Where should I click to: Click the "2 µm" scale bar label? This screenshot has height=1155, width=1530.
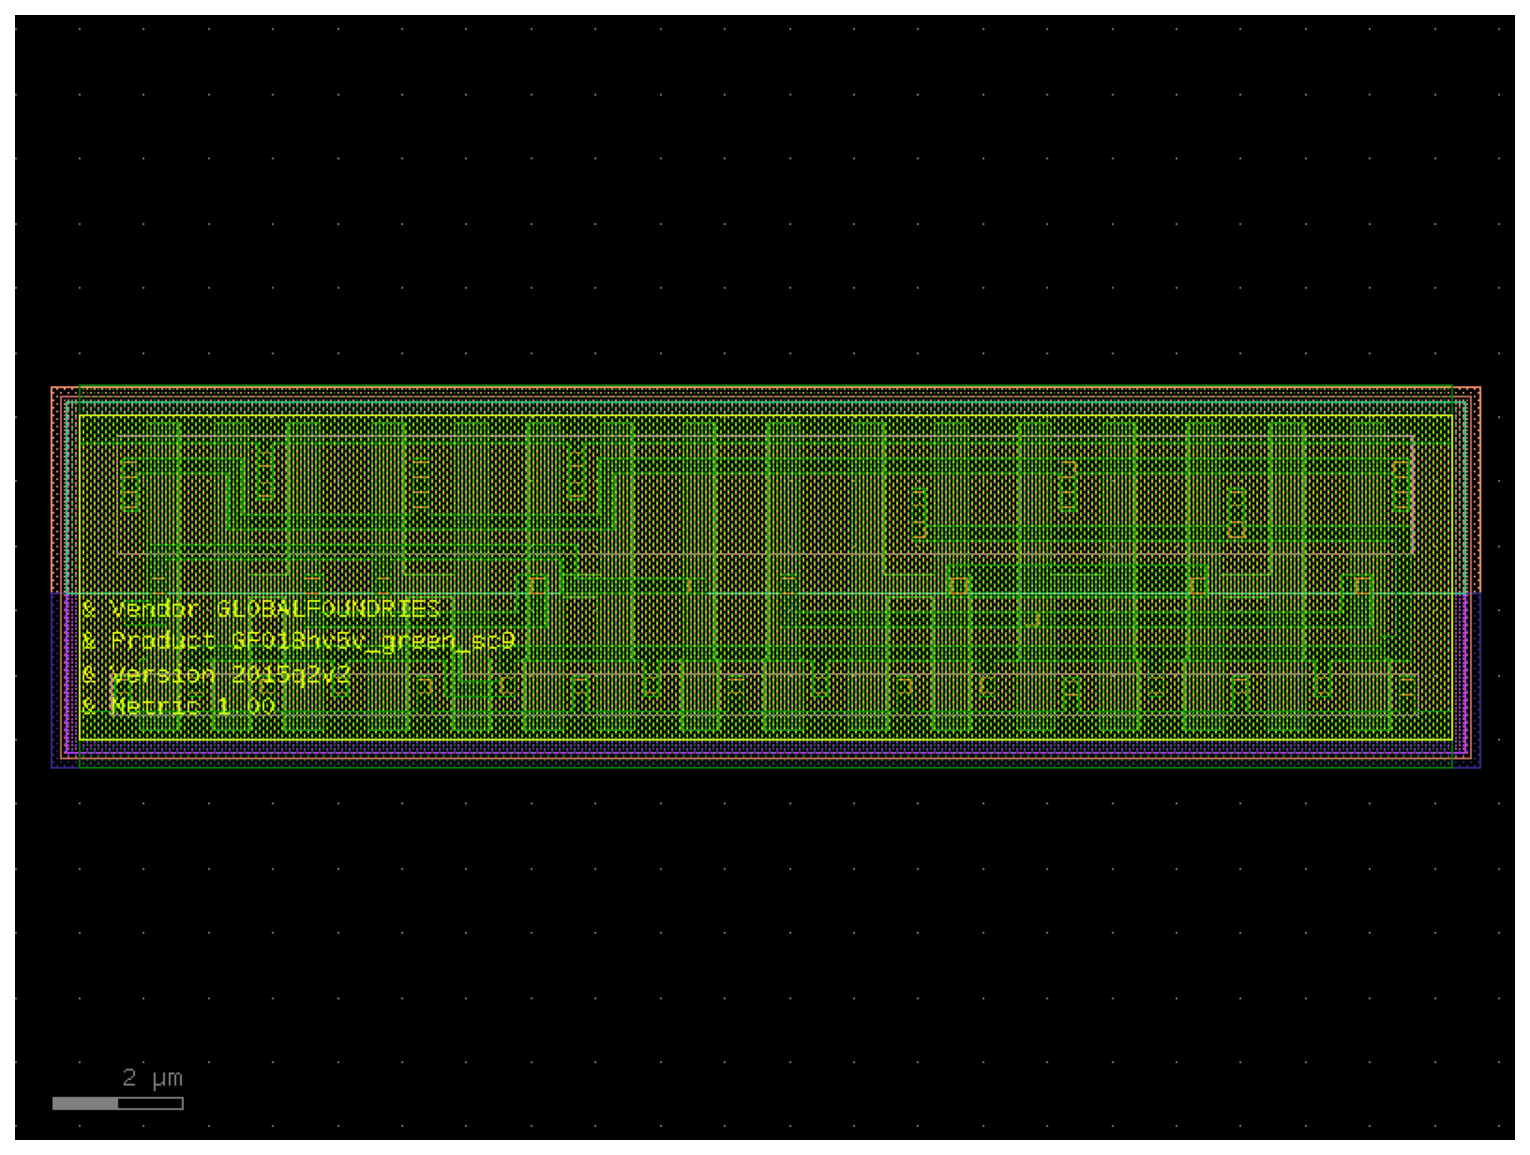click(x=153, y=1078)
